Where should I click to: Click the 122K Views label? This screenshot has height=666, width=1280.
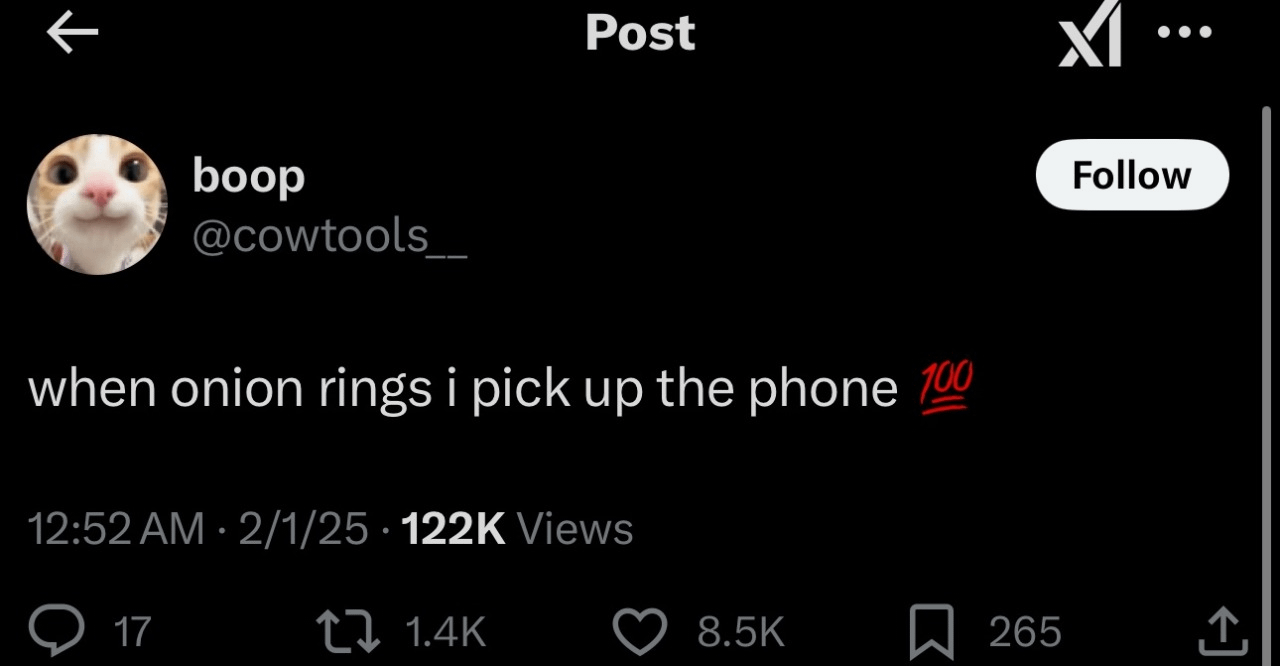click(517, 528)
